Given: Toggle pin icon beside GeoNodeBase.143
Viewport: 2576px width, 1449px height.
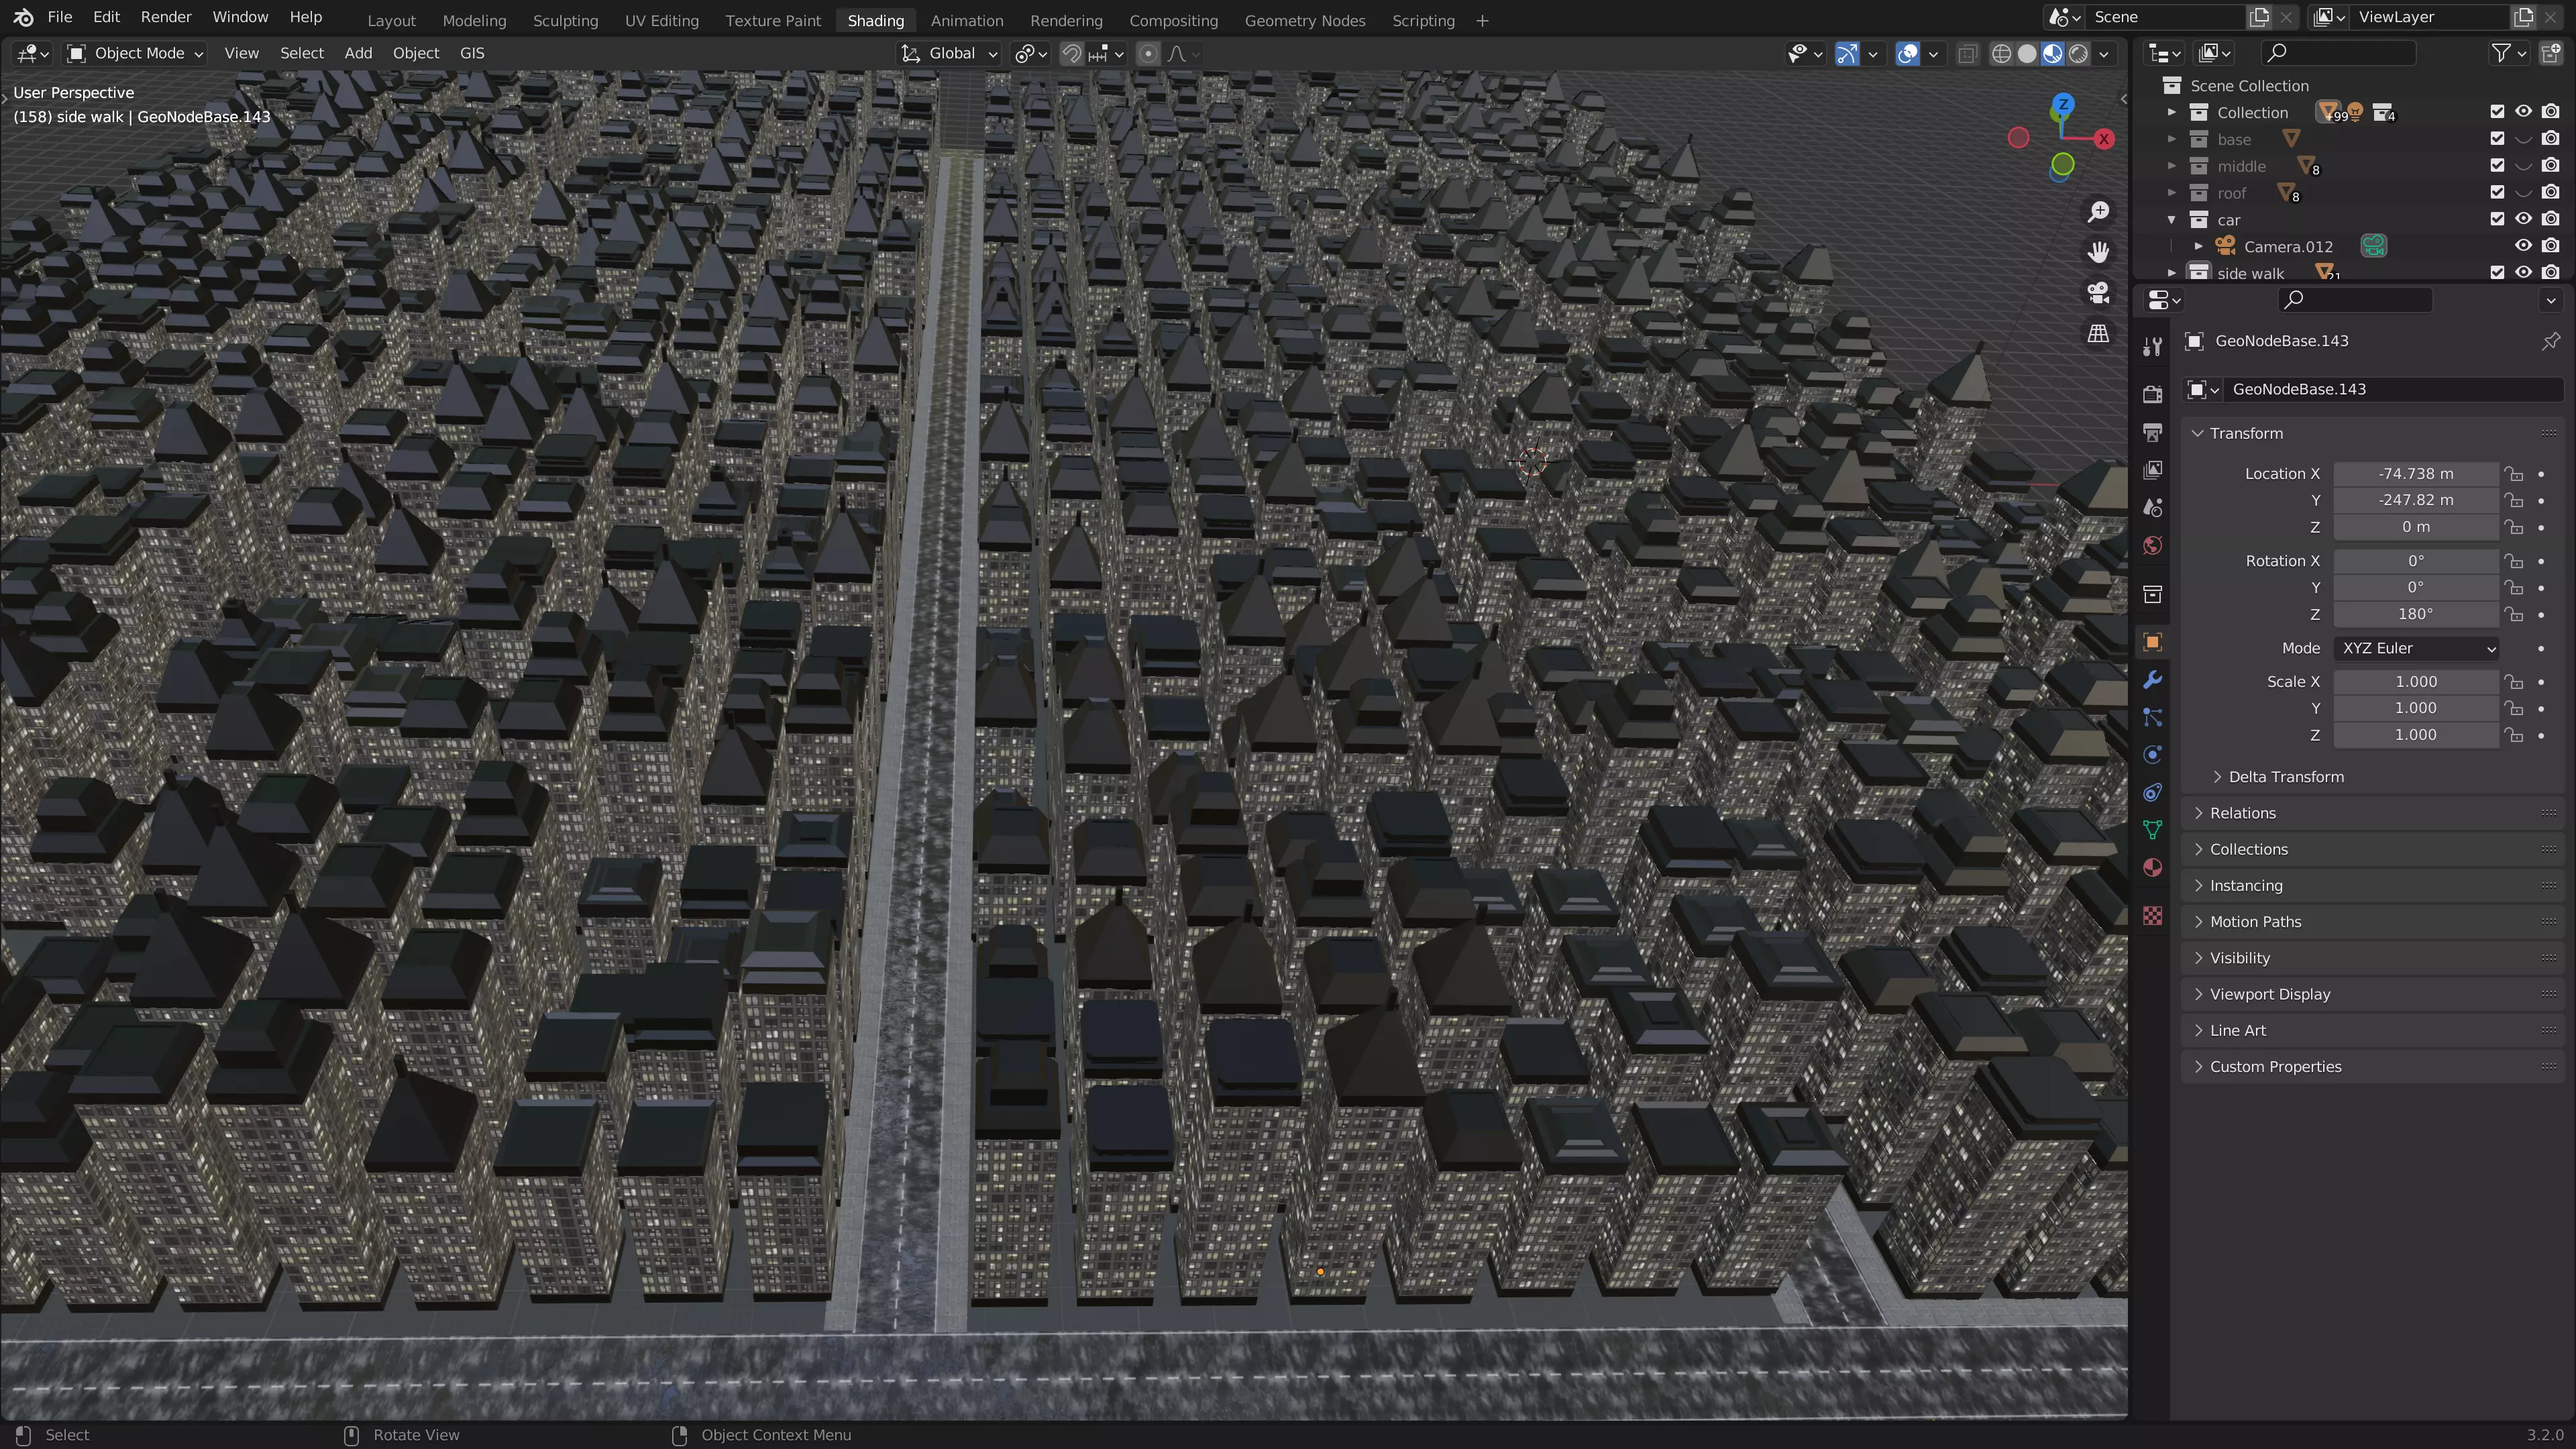Looking at the screenshot, I should 2550,341.
